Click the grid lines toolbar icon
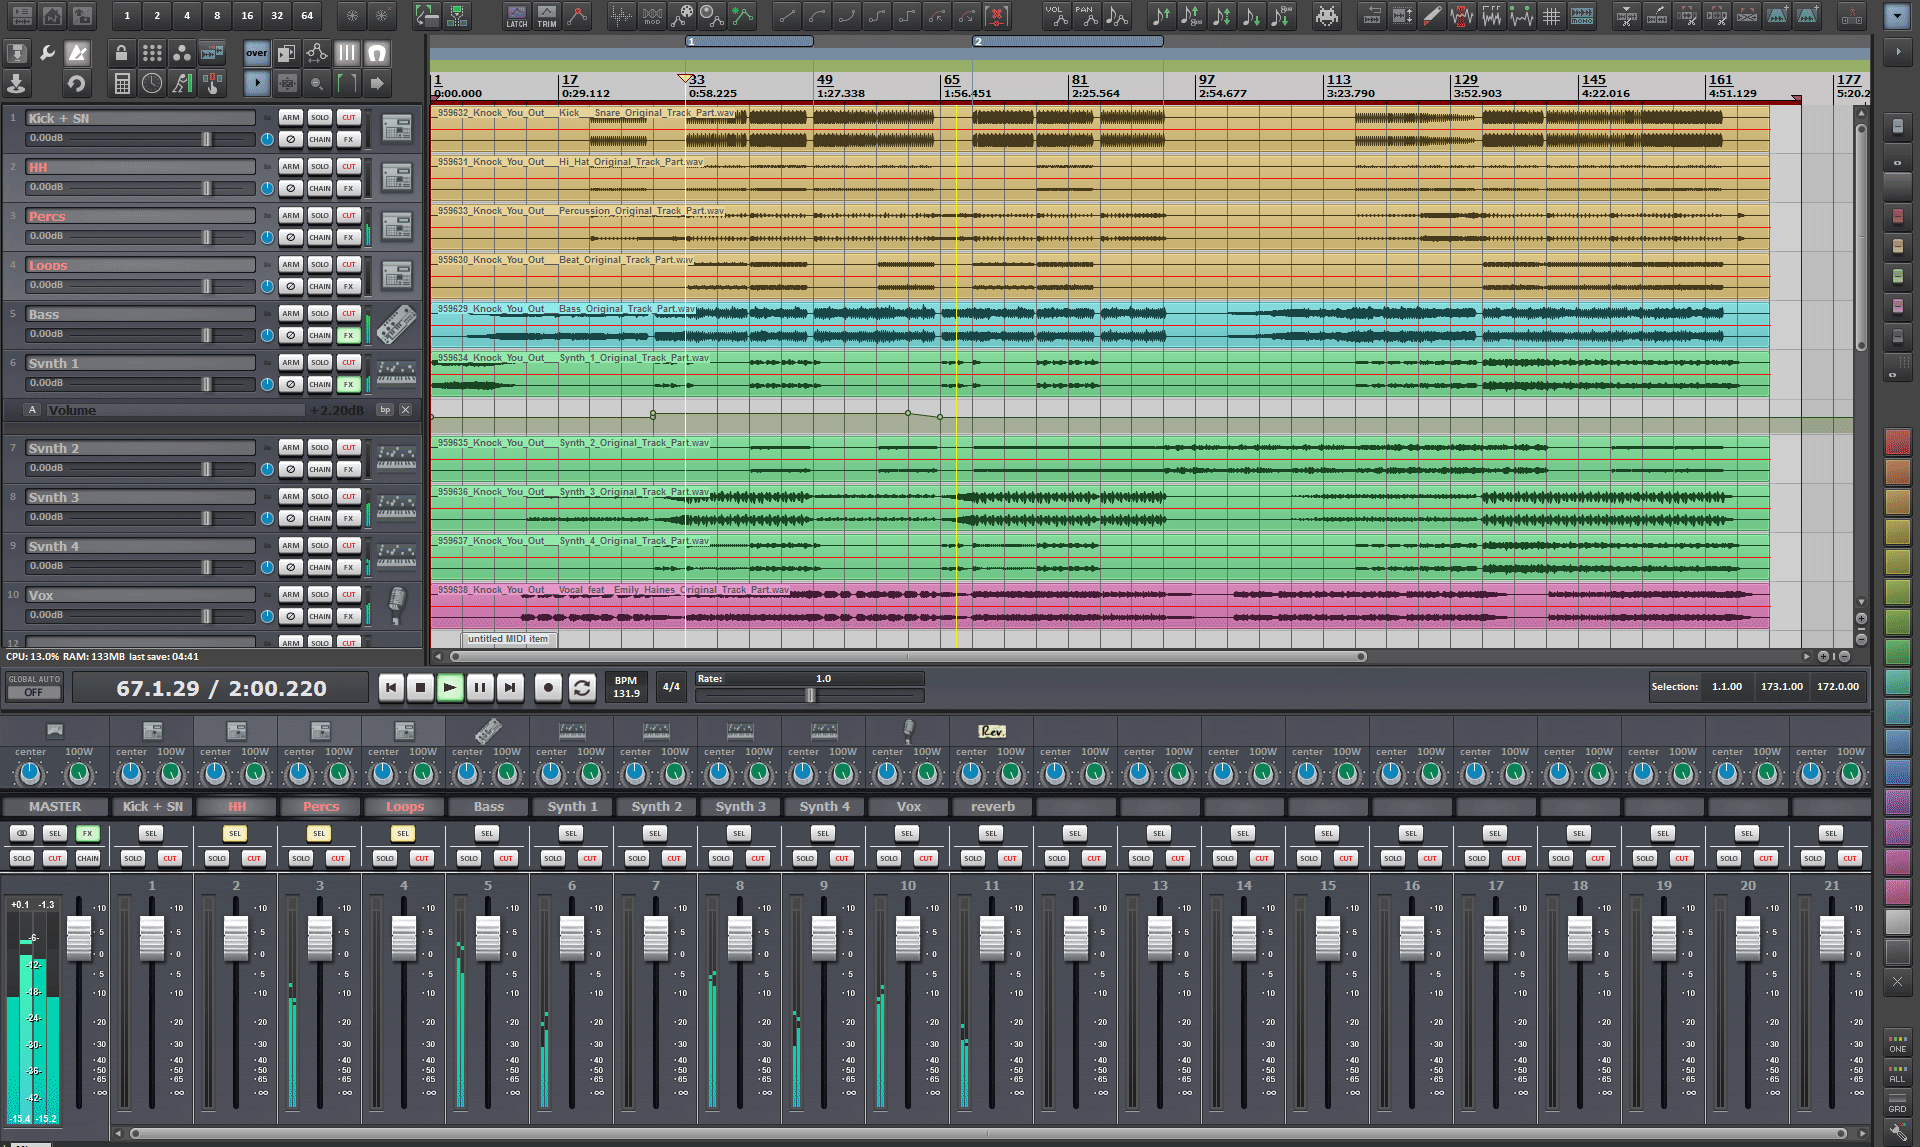This screenshot has width=1920, height=1147. (1551, 15)
